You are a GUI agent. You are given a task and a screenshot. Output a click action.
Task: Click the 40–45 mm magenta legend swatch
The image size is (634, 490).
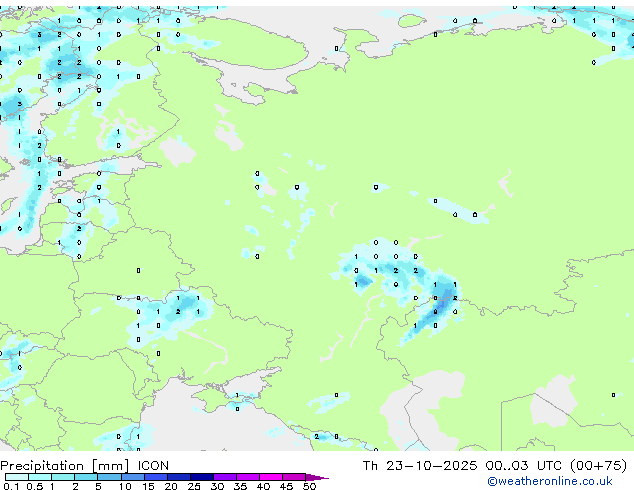pyautogui.click(x=271, y=477)
